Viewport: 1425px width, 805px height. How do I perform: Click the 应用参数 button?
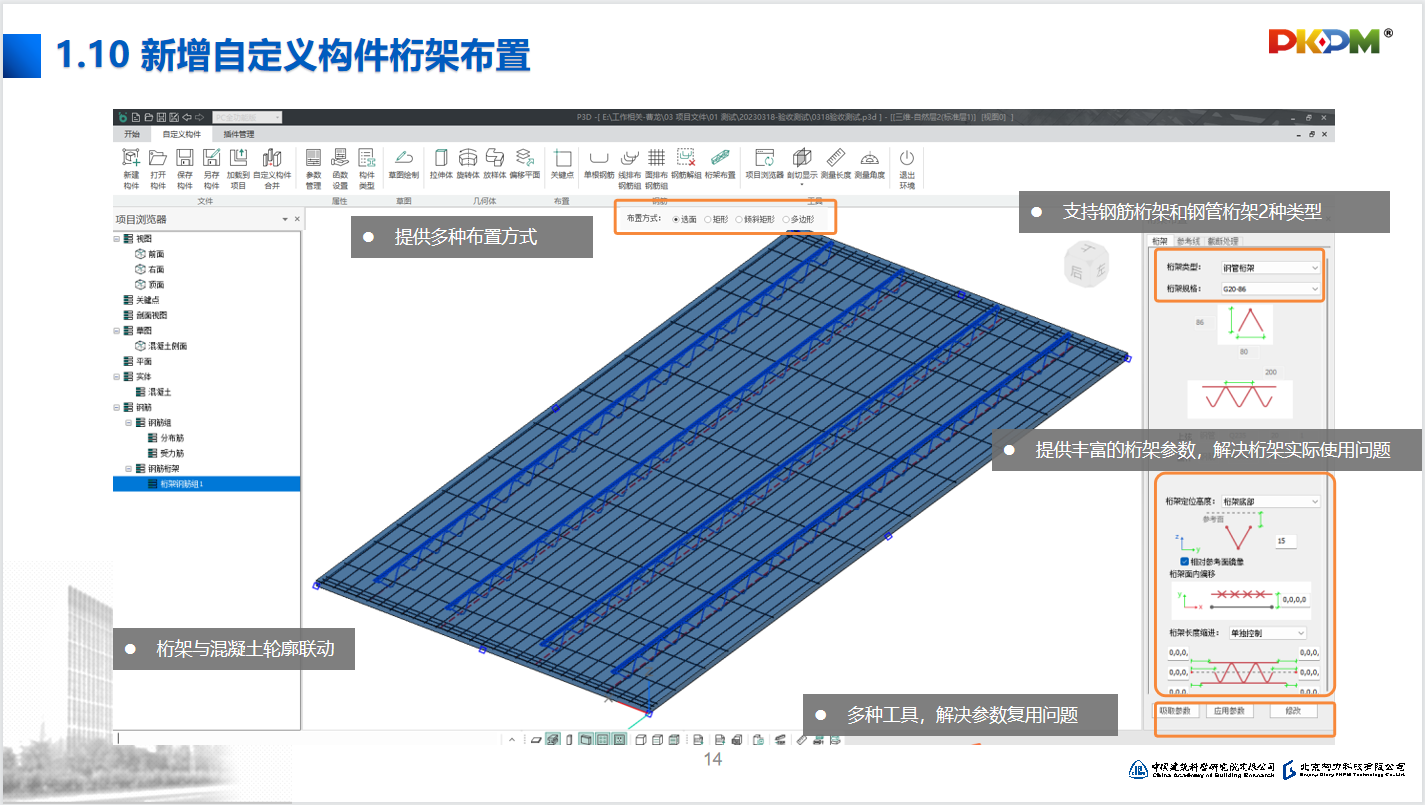(x=1229, y=711)
